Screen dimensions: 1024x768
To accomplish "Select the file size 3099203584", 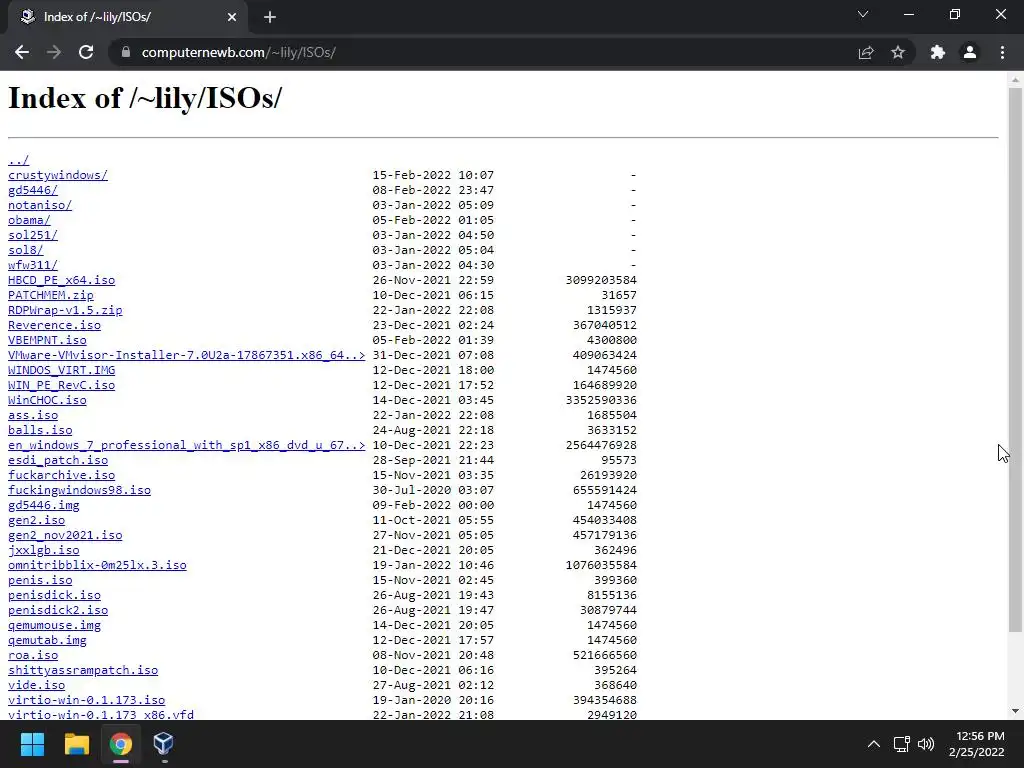I will pos(601,280).
